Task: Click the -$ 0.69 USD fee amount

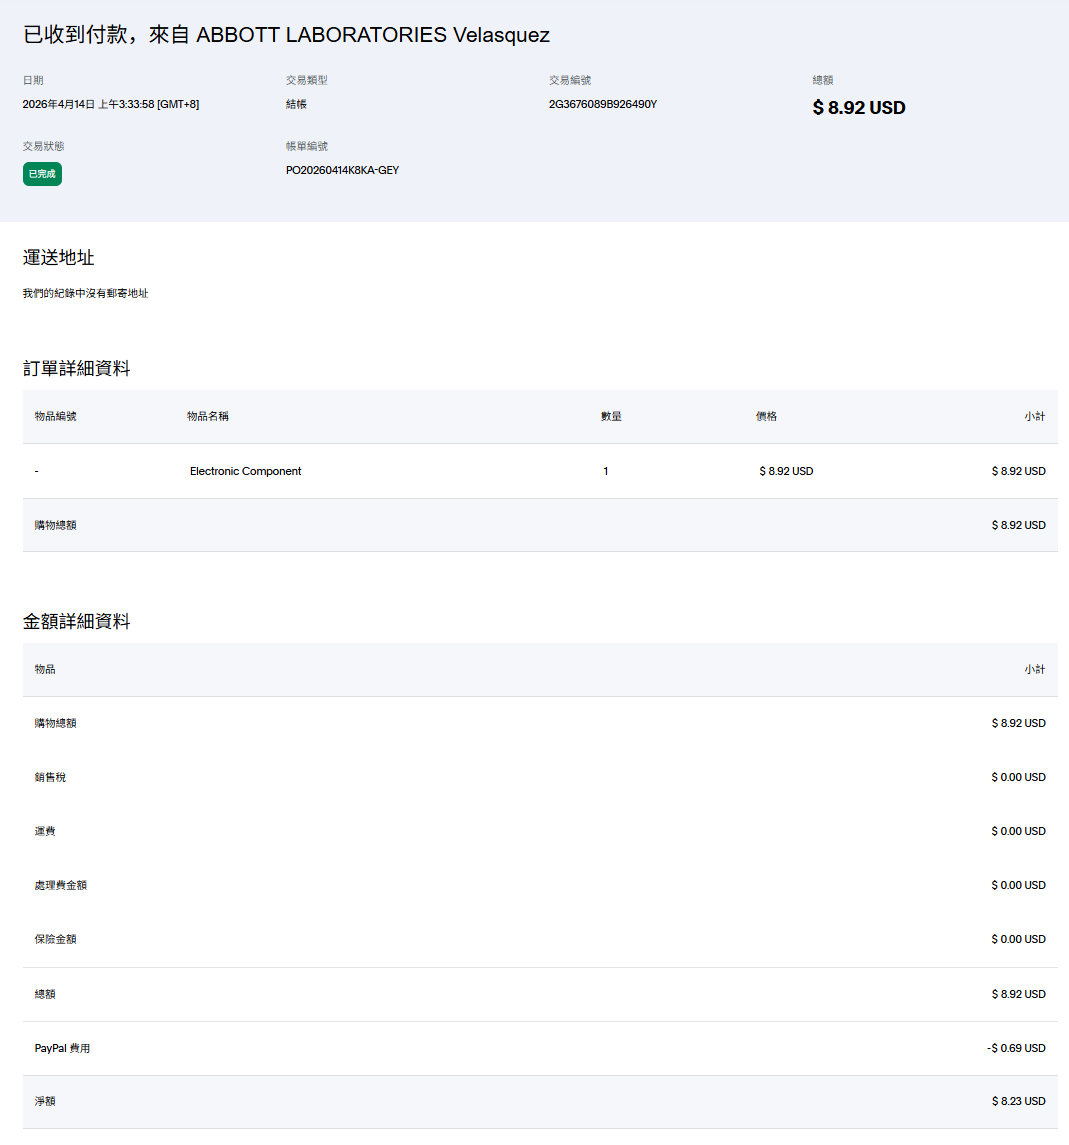Action: pos(1015,1048)
